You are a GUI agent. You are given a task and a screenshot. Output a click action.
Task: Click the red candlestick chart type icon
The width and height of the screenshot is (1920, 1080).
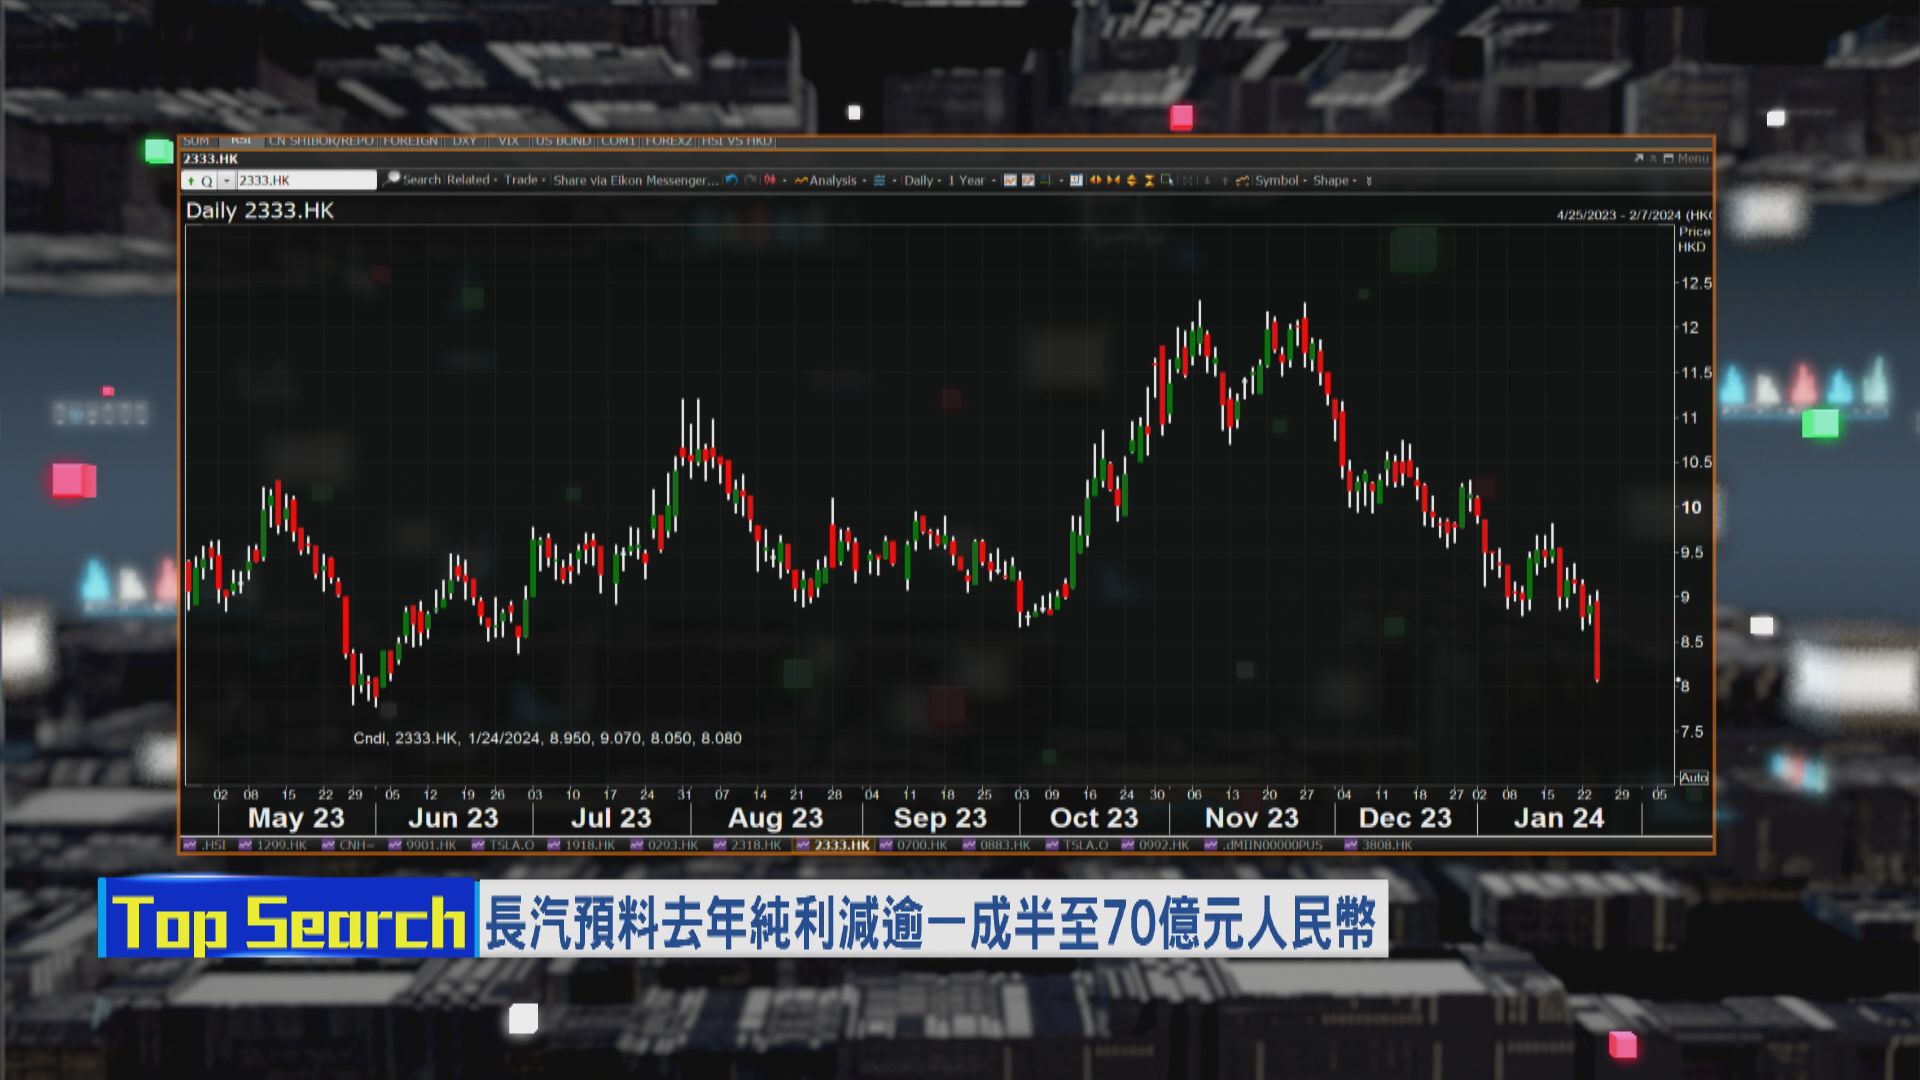pyautogui.click(x=769, y=180)
